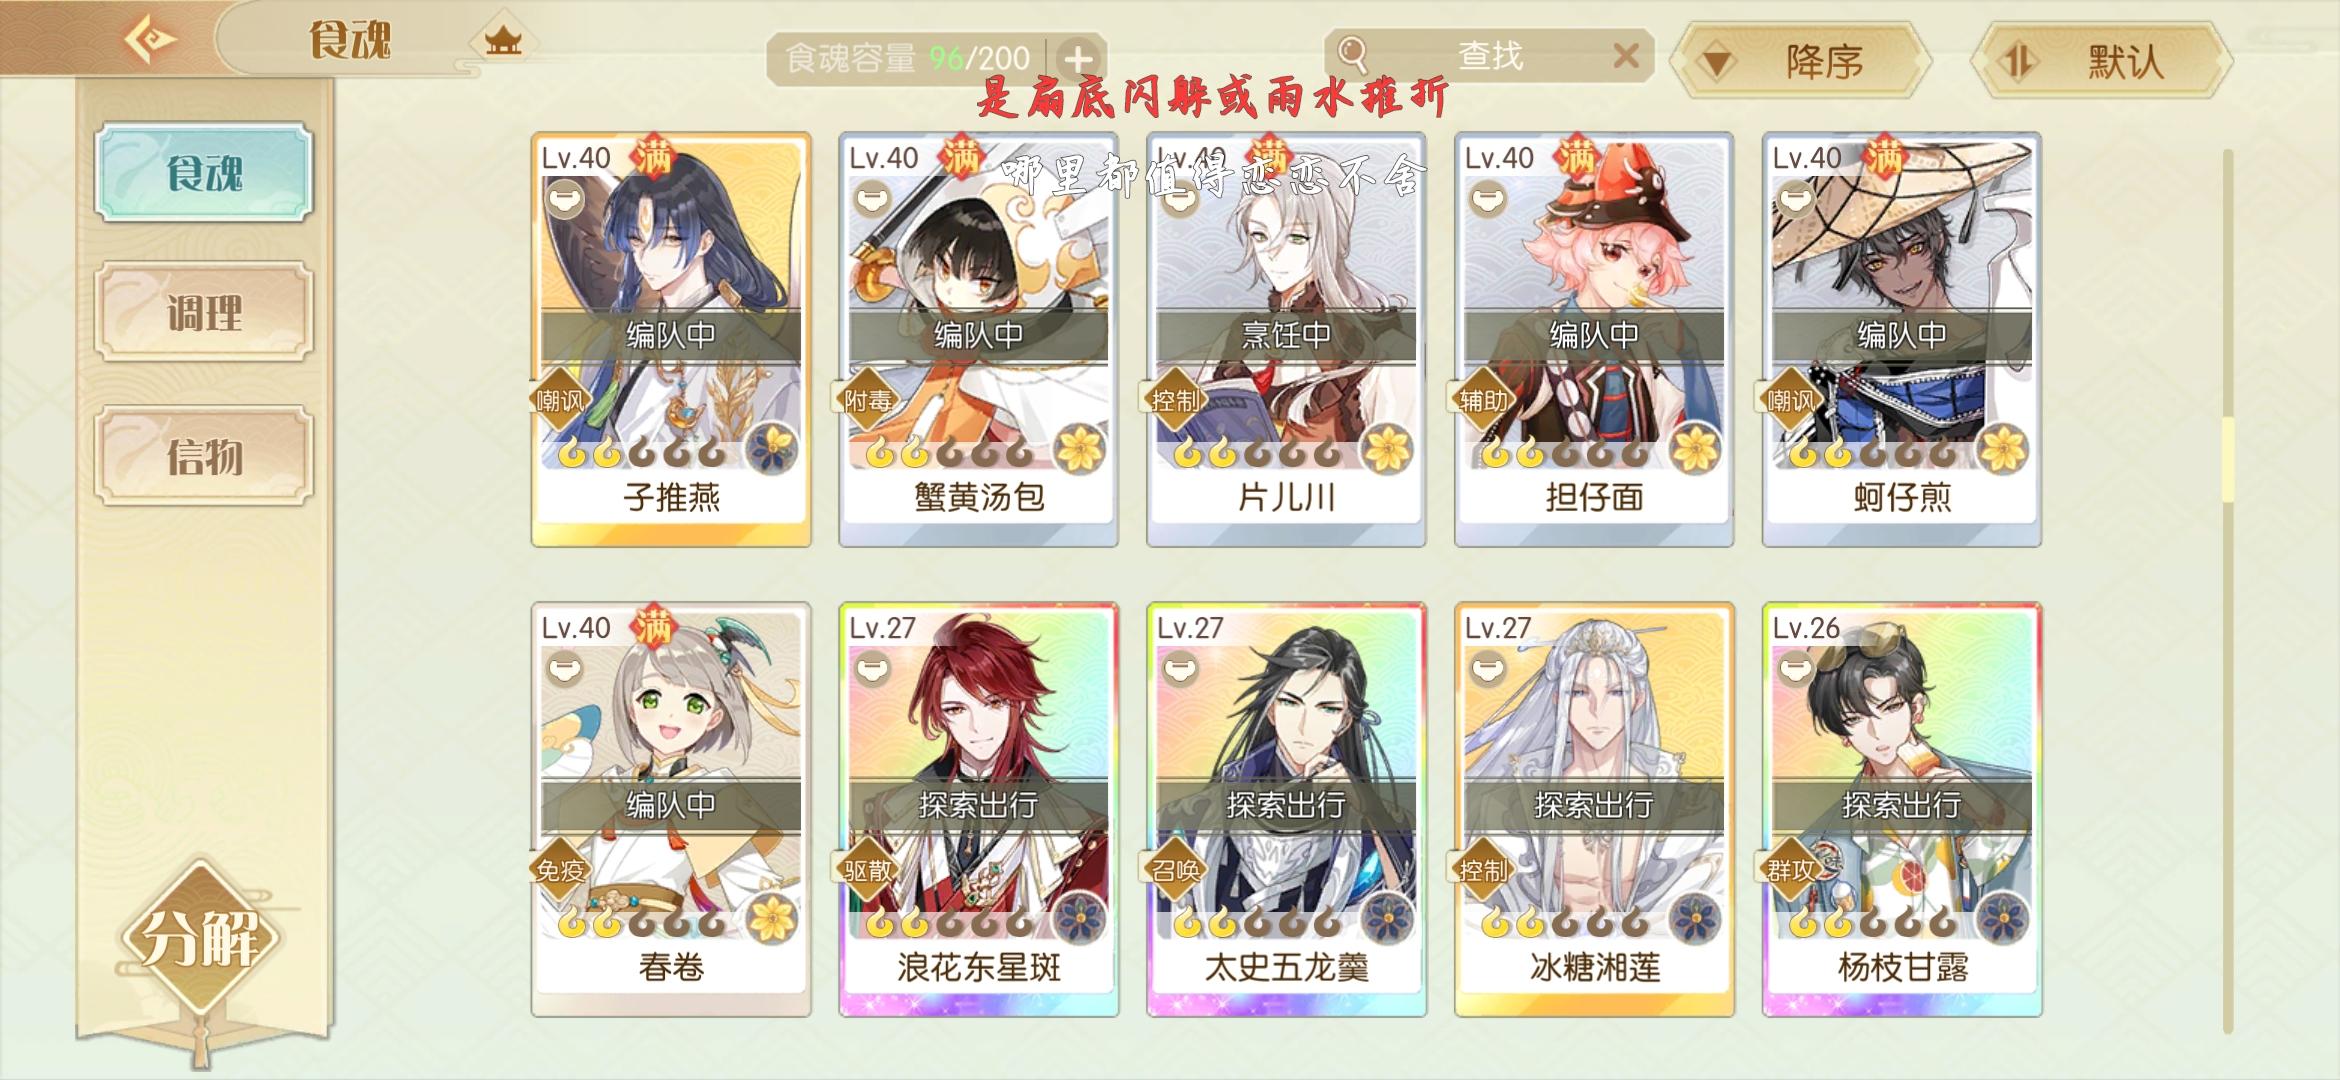Click the 分解 button
The image size is (2340, 1080).
(x=200, y=937)
